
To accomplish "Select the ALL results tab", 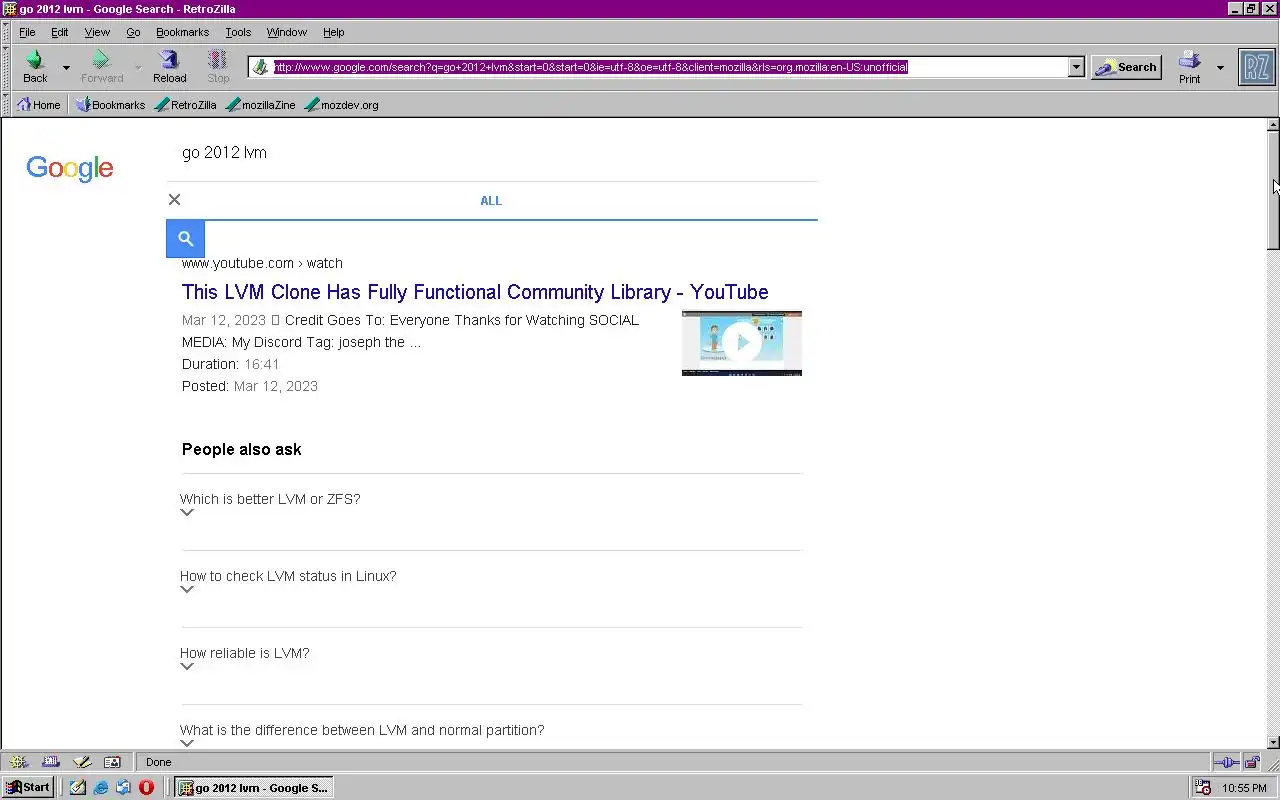I will tap(491, 200).
